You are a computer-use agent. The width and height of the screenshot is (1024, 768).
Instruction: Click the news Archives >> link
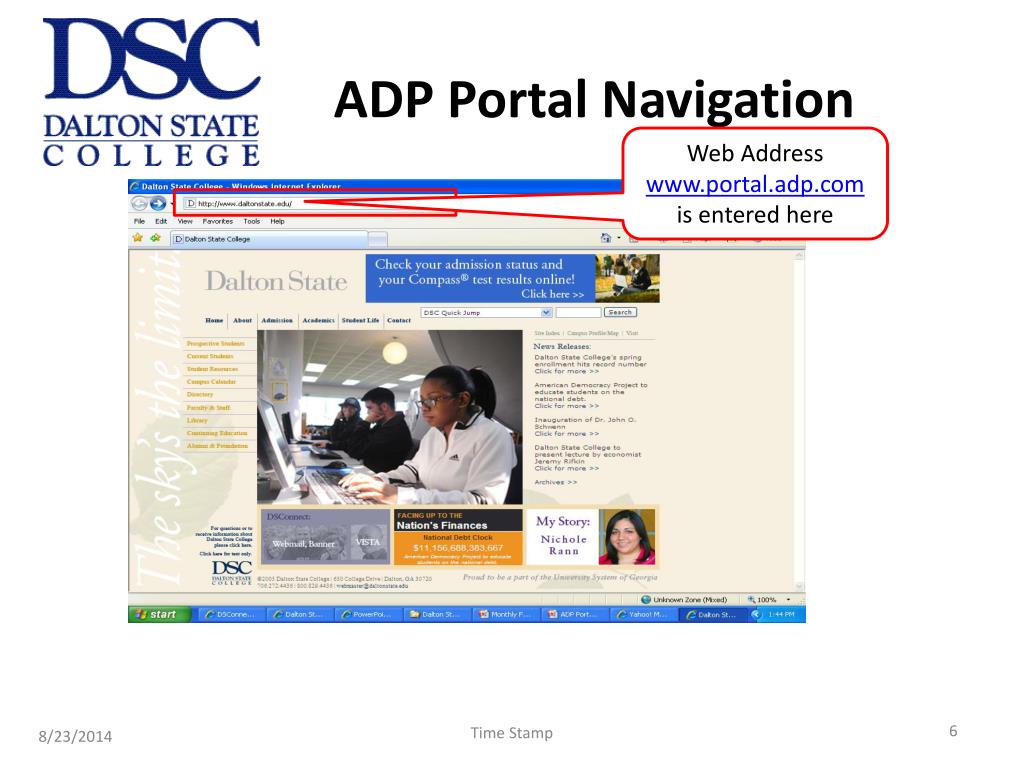point(556,483)
